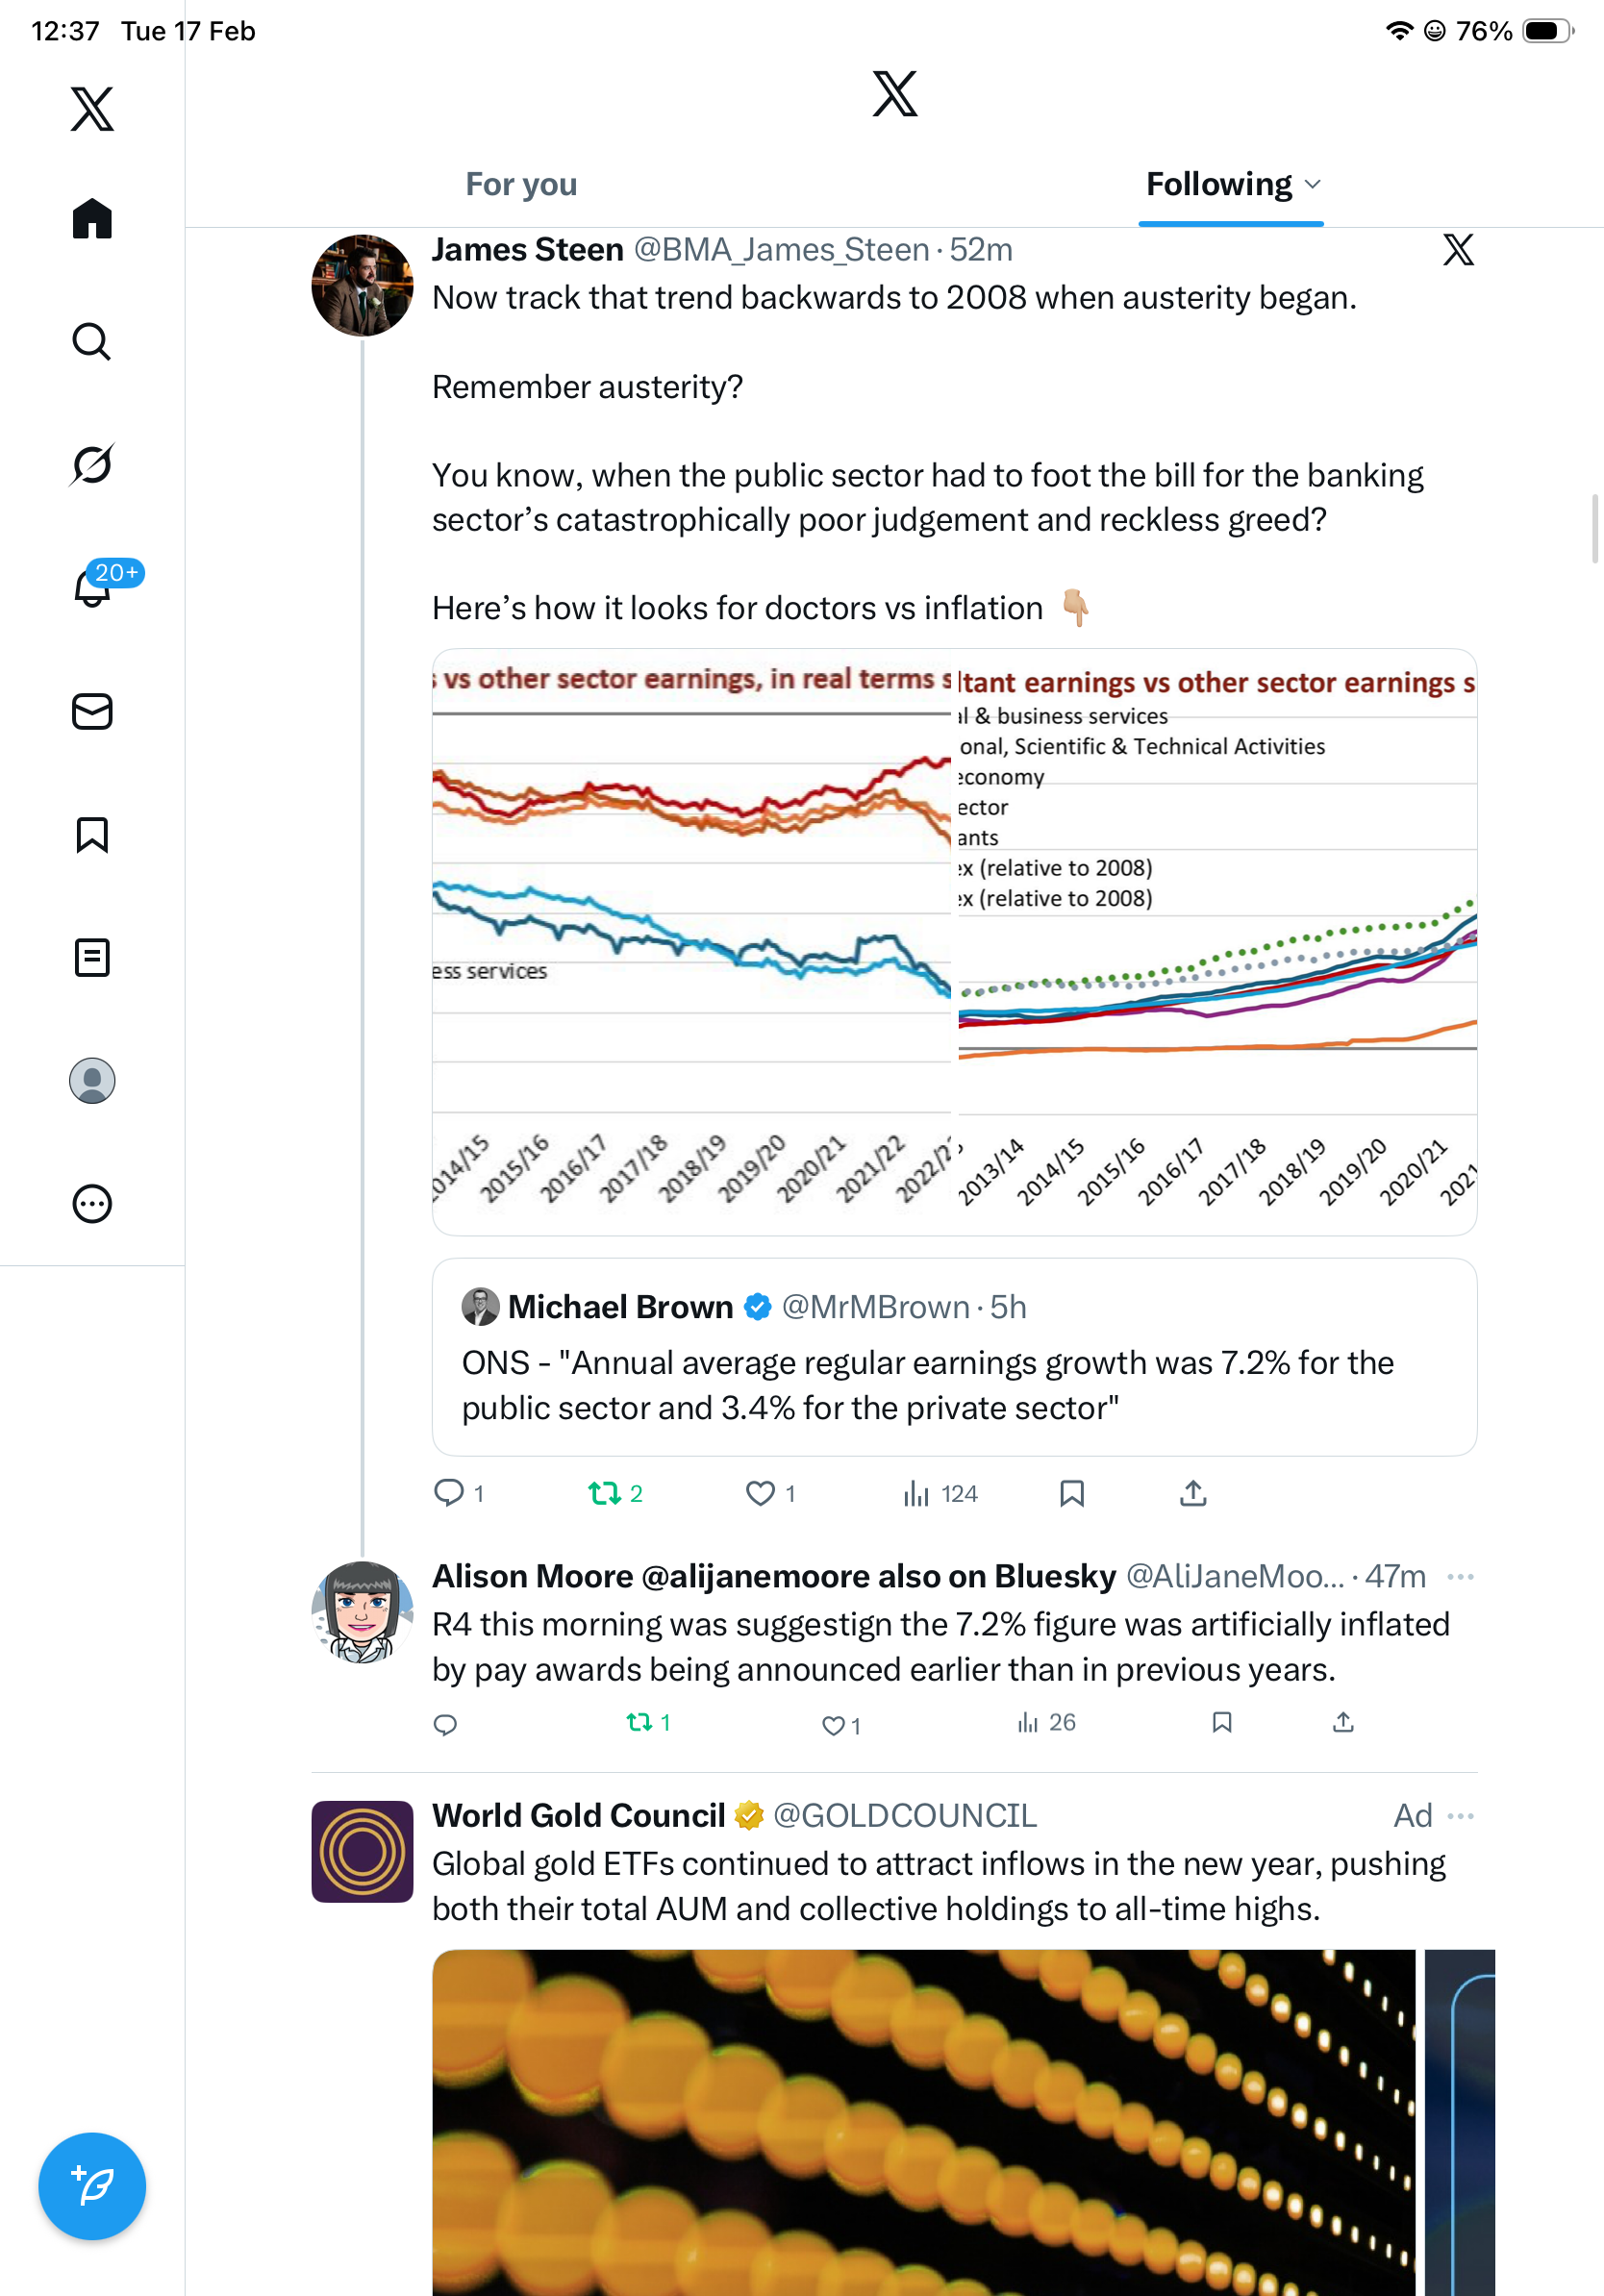Image resolution: width=1604 pixels, height=2296 pixels.
Task: Open Messages envelope in sidebar
Action: (x=92, y=711)
